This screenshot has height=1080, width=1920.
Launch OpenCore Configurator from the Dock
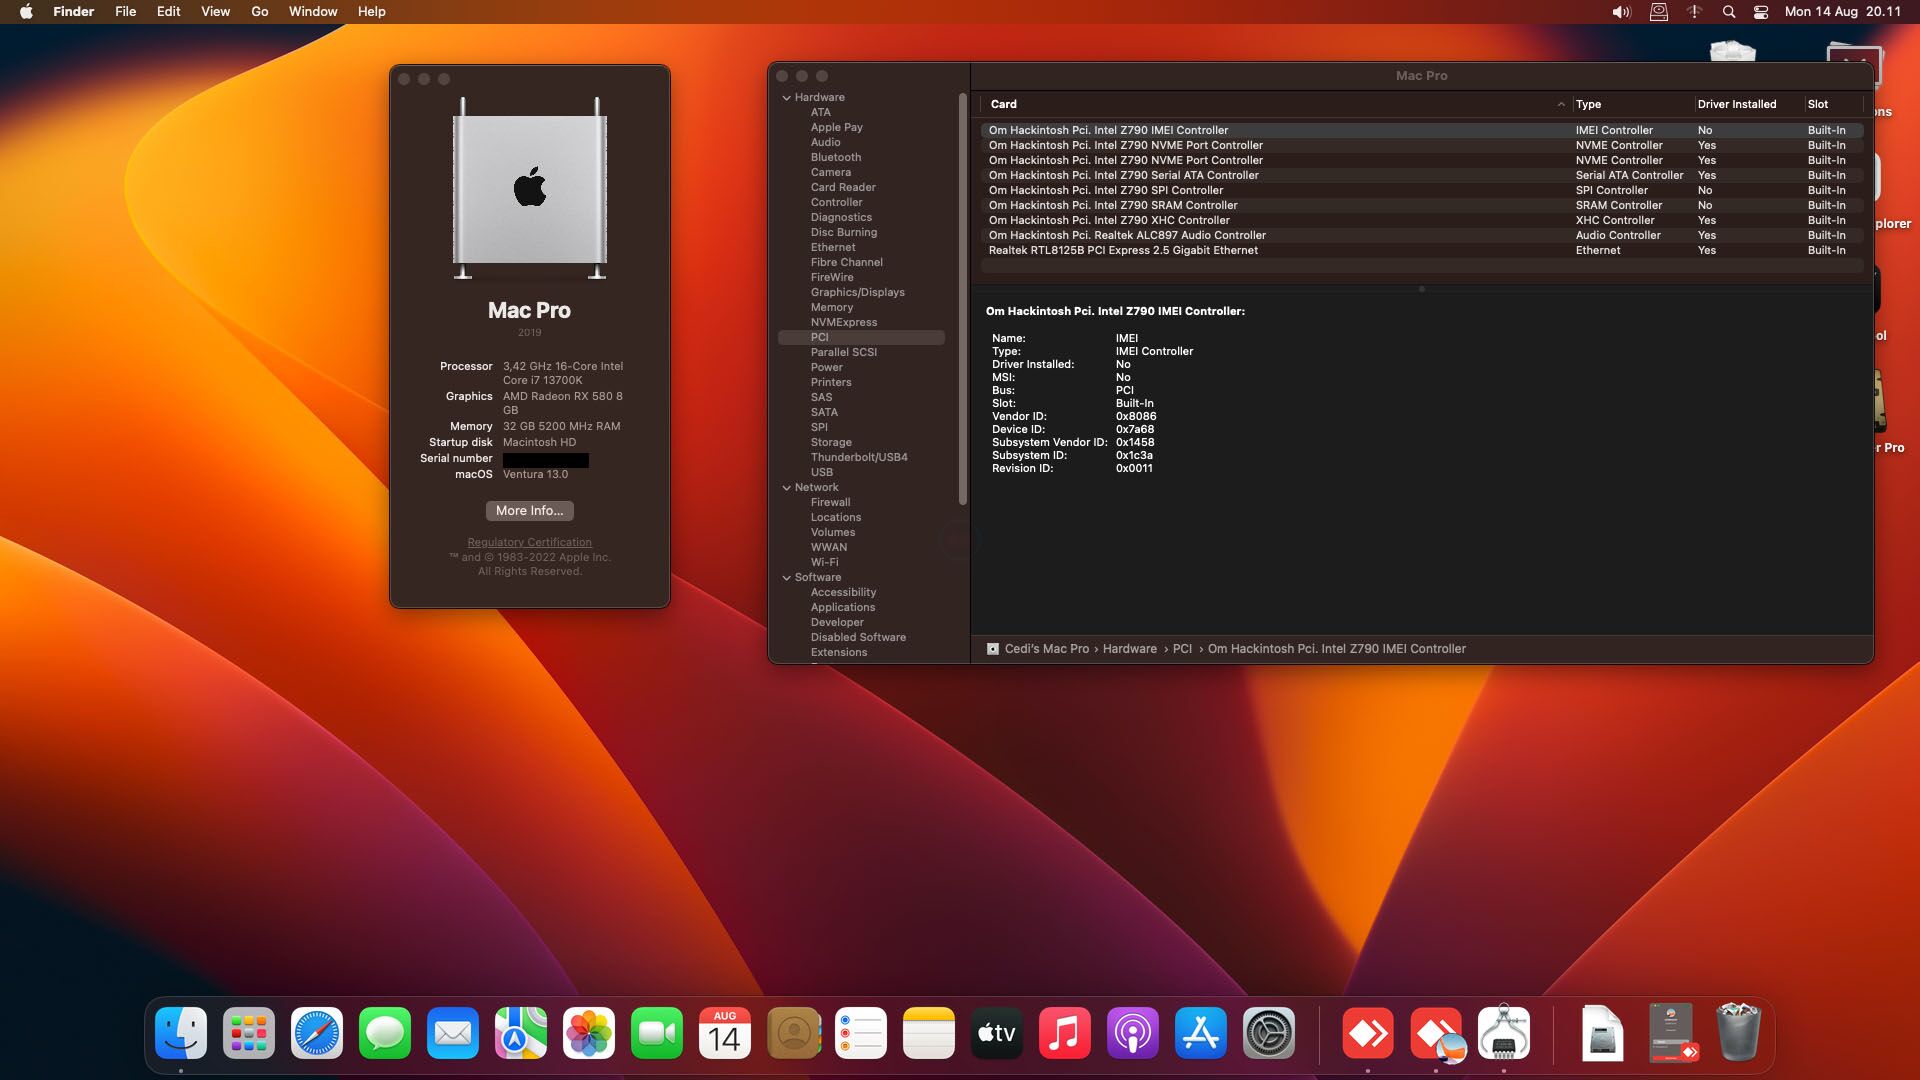[1505, 1033]
